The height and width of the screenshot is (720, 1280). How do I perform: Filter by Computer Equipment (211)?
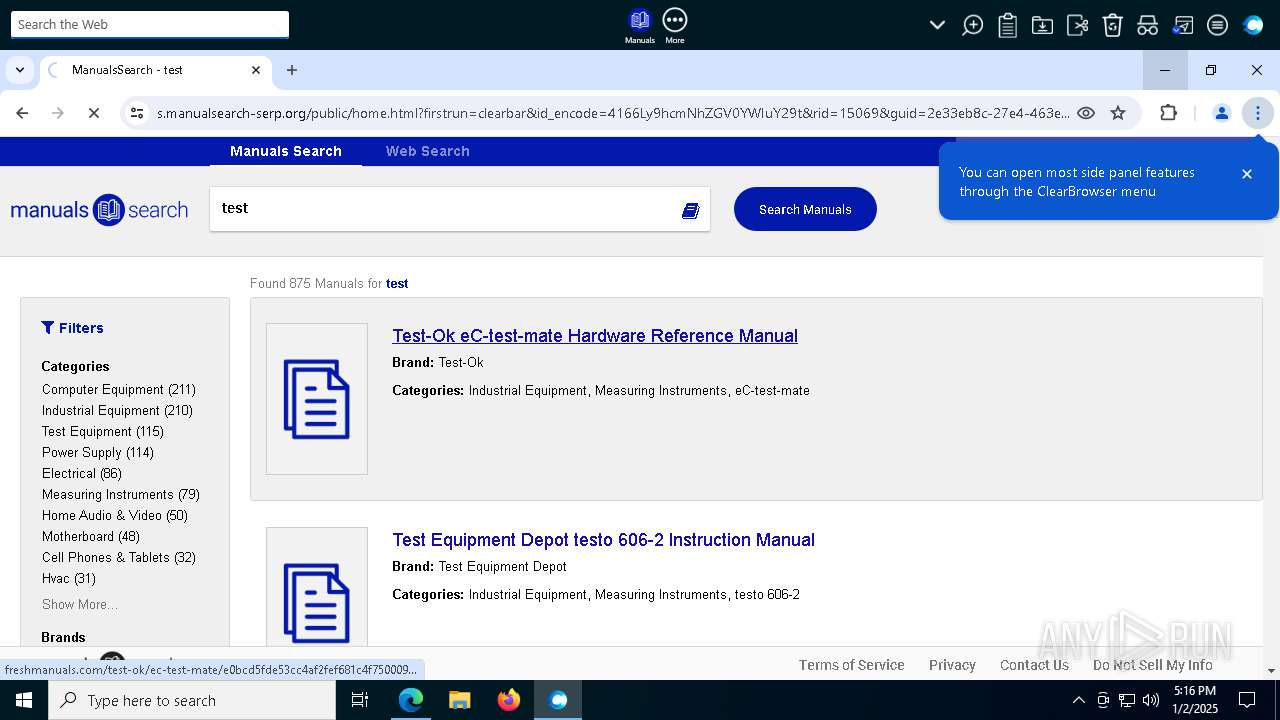click(119, 389)
